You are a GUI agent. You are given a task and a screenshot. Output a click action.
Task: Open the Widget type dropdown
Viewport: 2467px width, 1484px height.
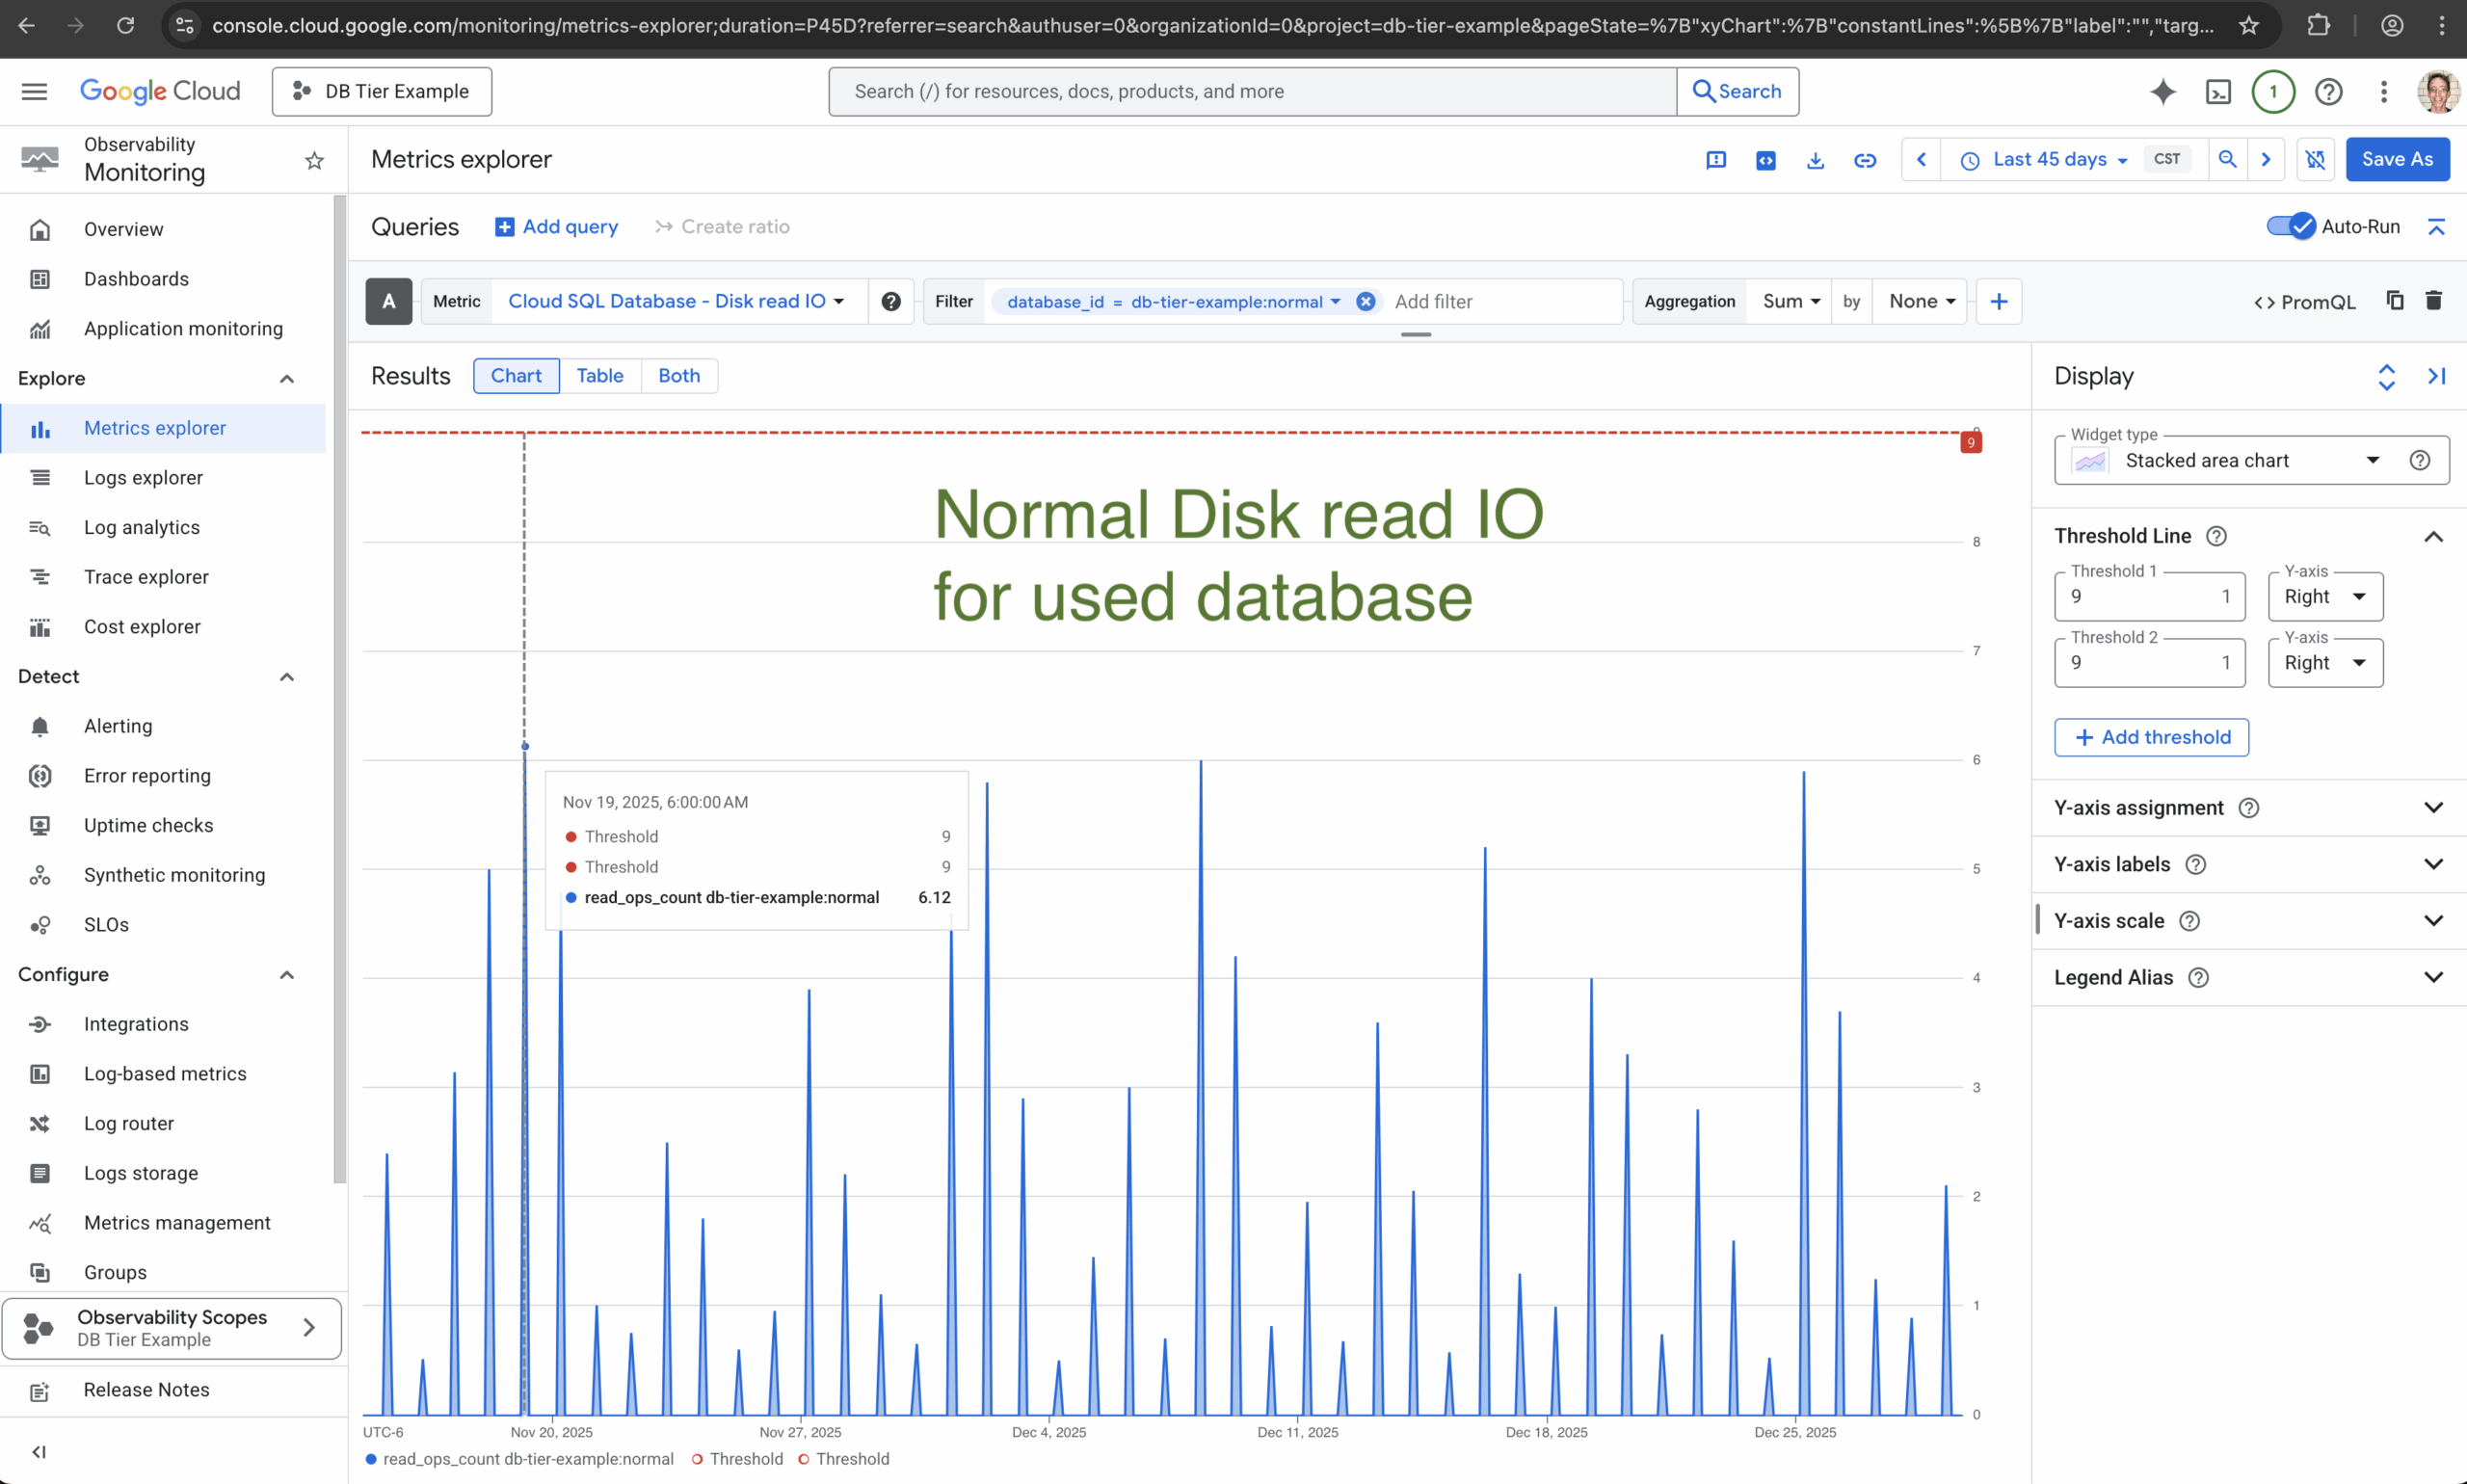[x=2250, y=461]
